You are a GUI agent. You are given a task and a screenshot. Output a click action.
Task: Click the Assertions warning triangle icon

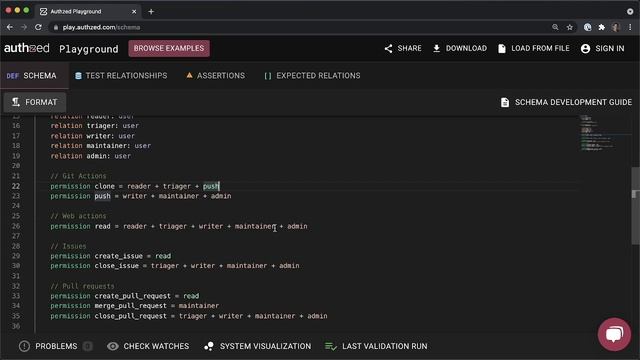(x=189, y=75)
